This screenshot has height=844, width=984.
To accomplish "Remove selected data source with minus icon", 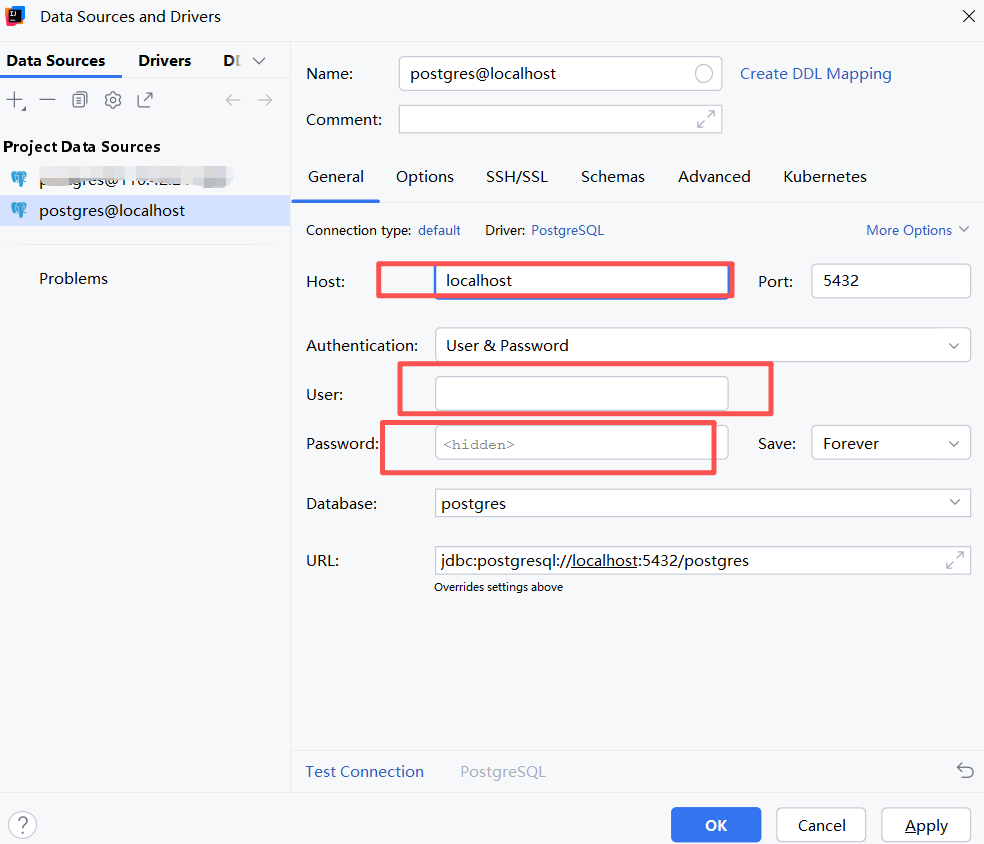I will [x=47, y=100].
